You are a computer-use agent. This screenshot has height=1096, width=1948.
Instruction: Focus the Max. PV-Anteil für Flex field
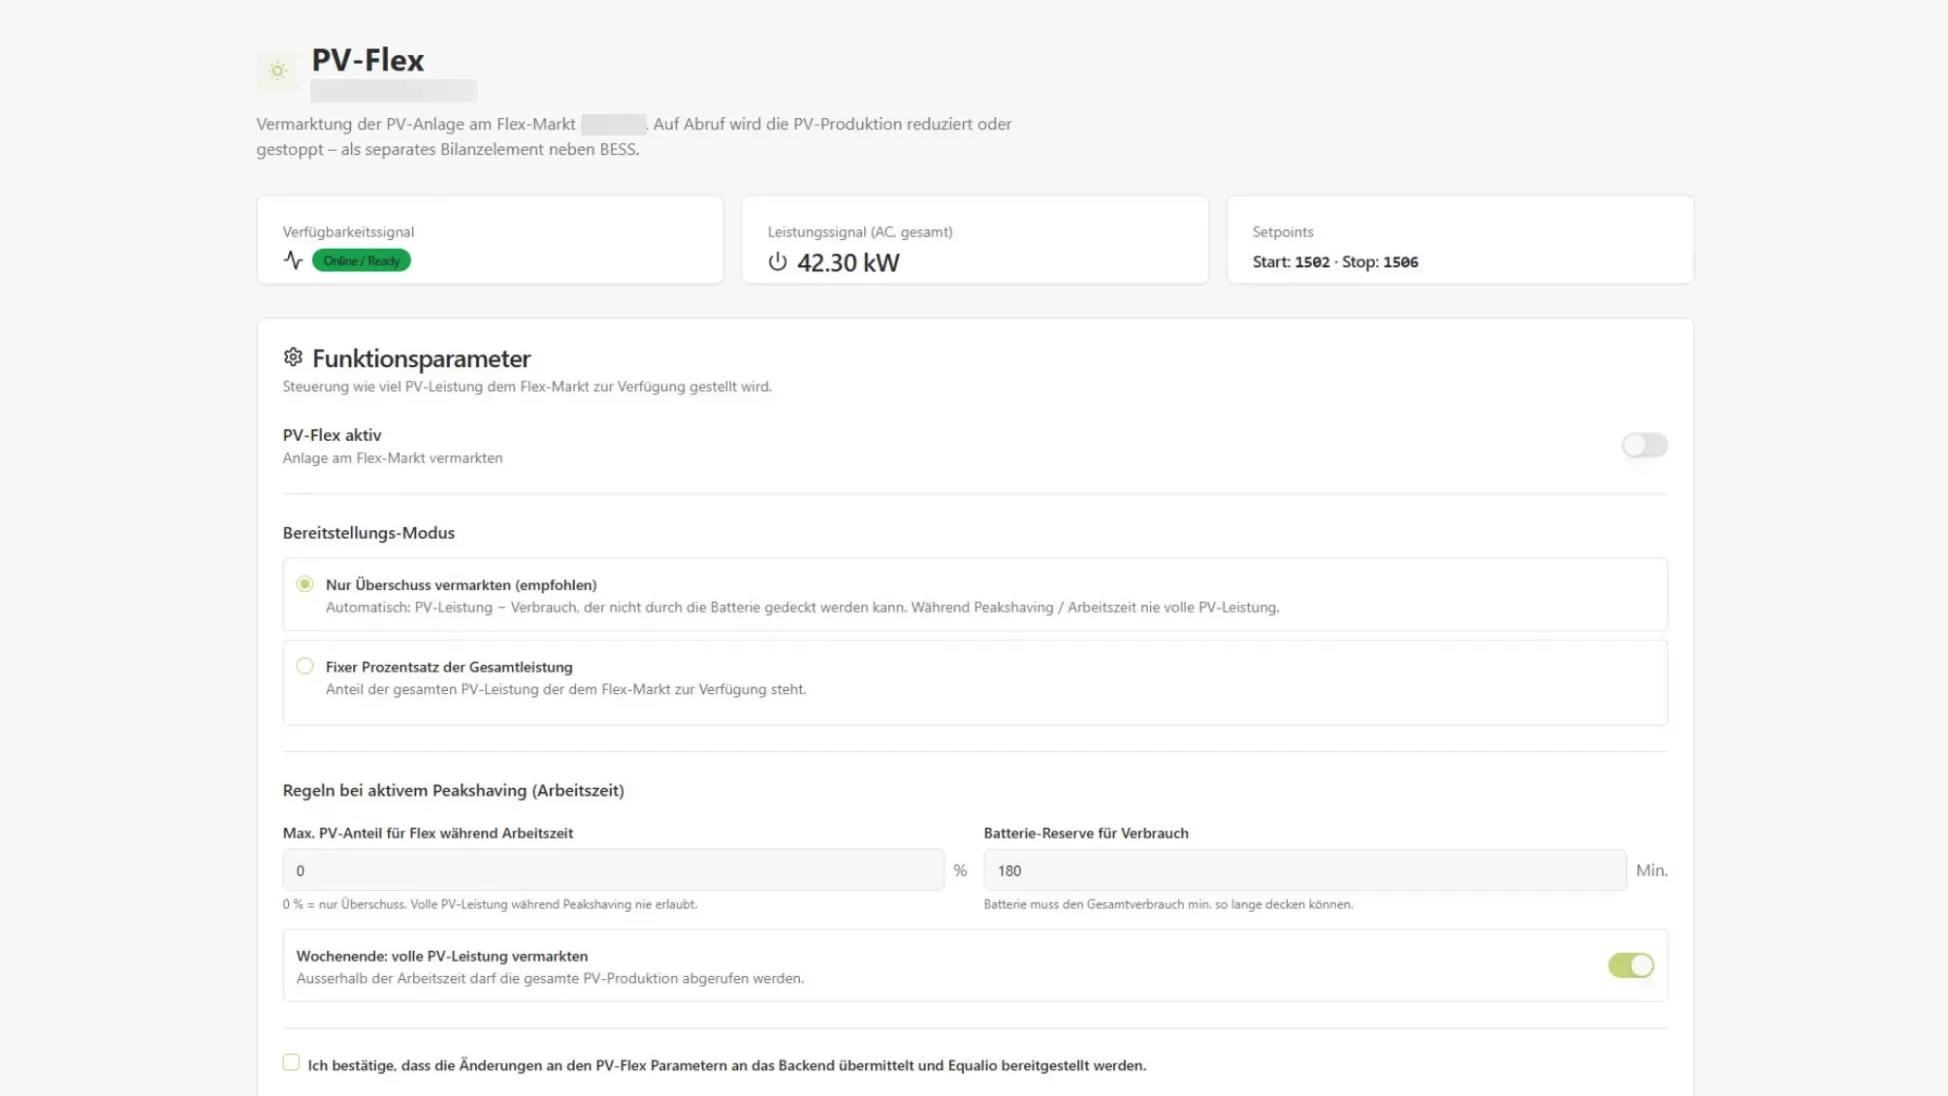pos(613,870)
